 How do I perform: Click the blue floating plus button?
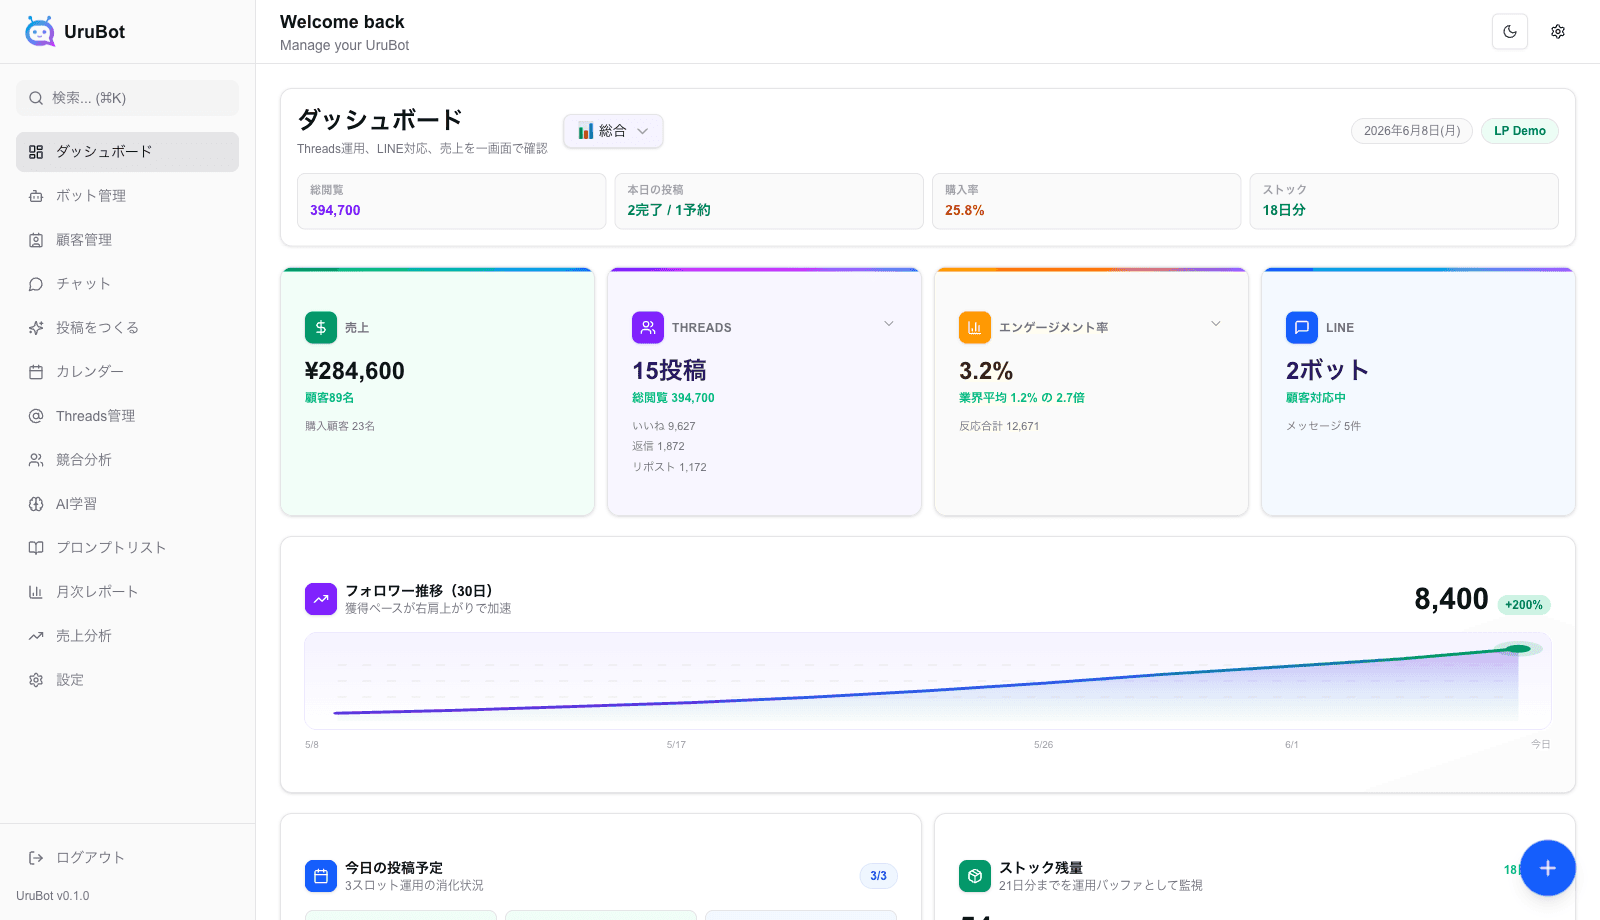point(1548,868)
